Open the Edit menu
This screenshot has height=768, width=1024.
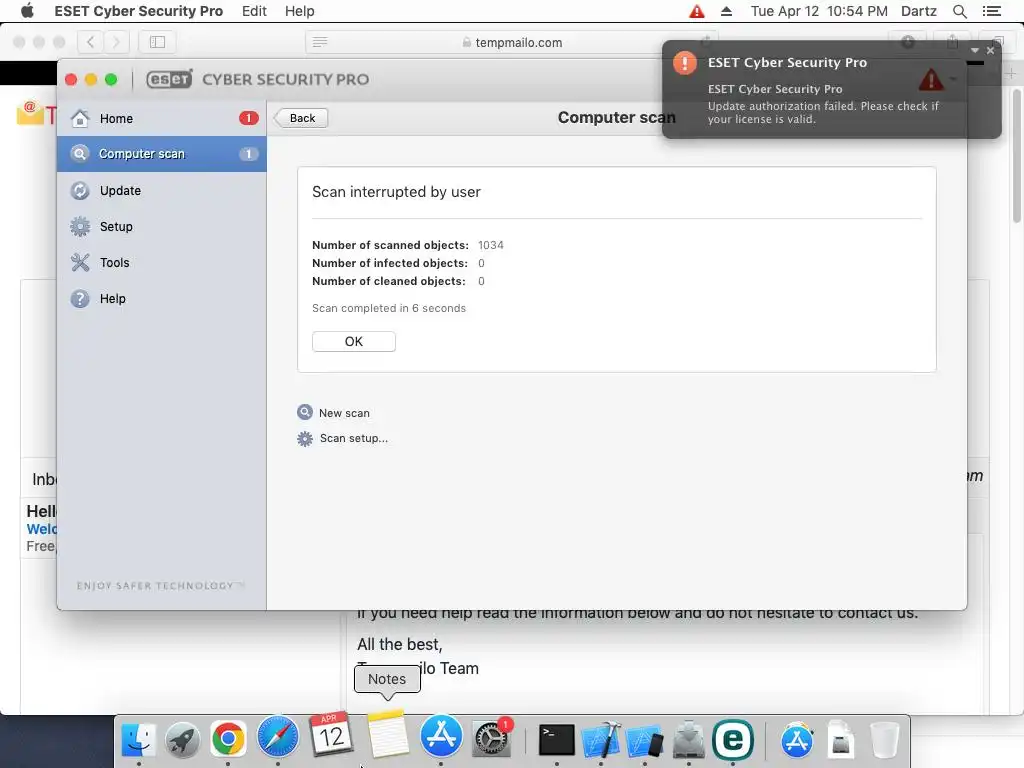coord(254,11)
